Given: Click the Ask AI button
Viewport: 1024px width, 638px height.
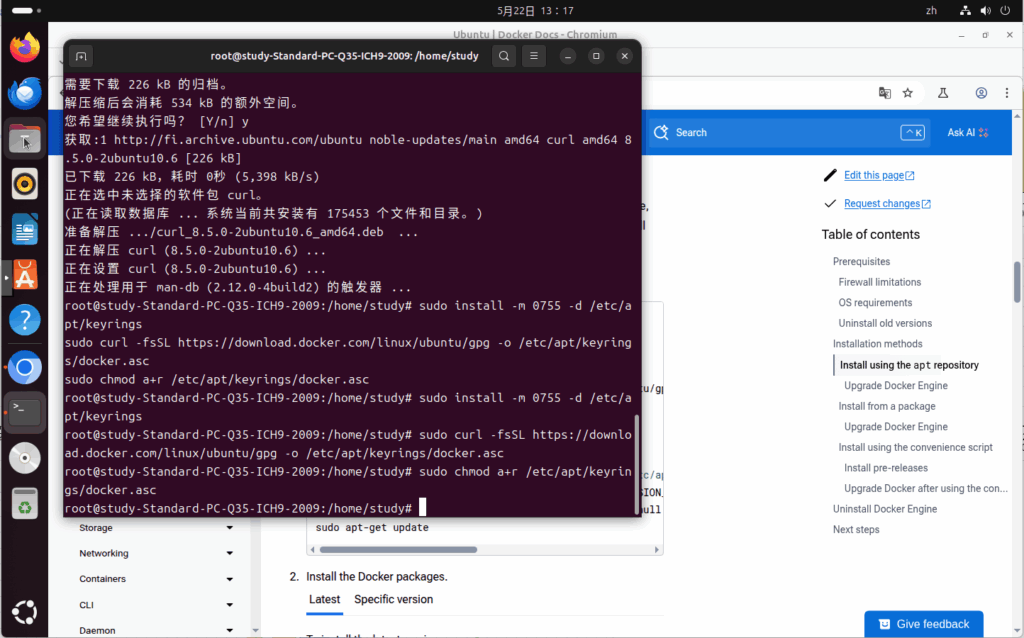Looking at the screenshot, I should pyautogui.click(x=968, y=133).
